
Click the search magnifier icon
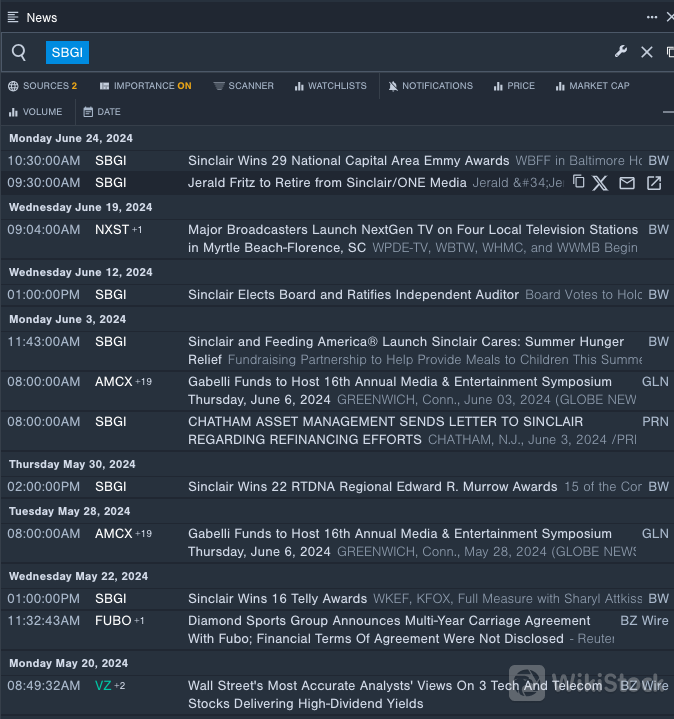[x=19, y=53]
